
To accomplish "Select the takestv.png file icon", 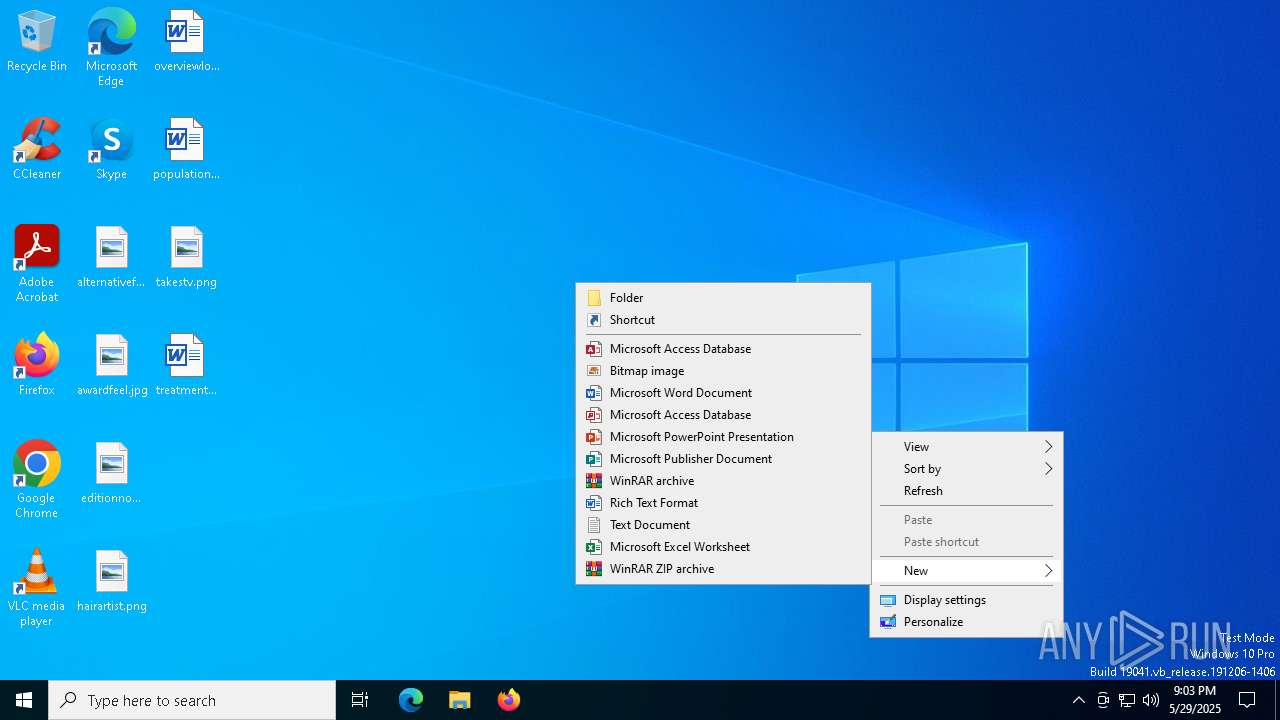I will tap(186, 258).
